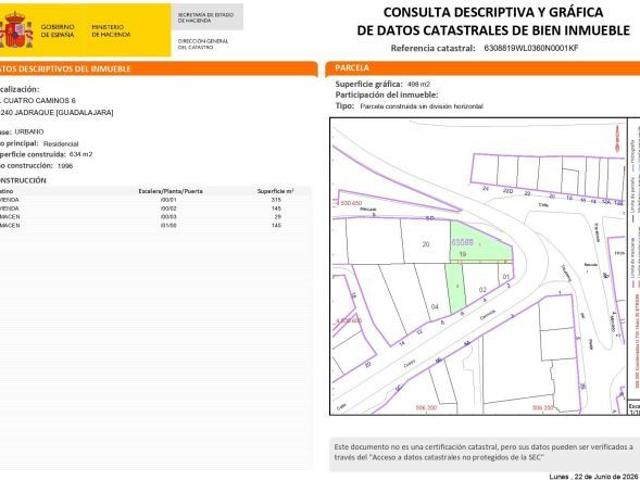
Task: Click the class value "URBANO"
Action: click(x=29, y=132)
